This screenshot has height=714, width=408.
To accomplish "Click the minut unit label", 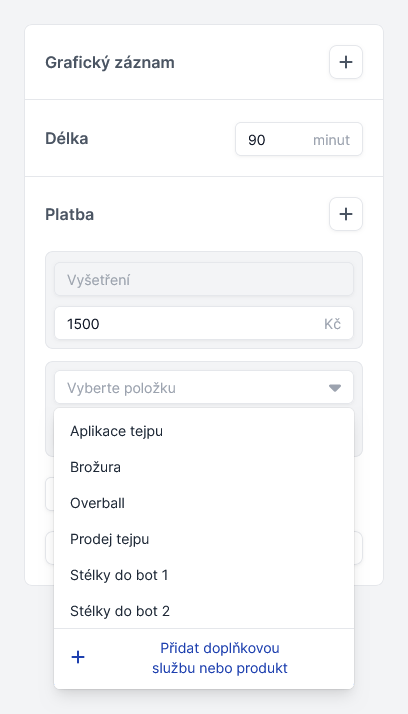I will 331,140.
